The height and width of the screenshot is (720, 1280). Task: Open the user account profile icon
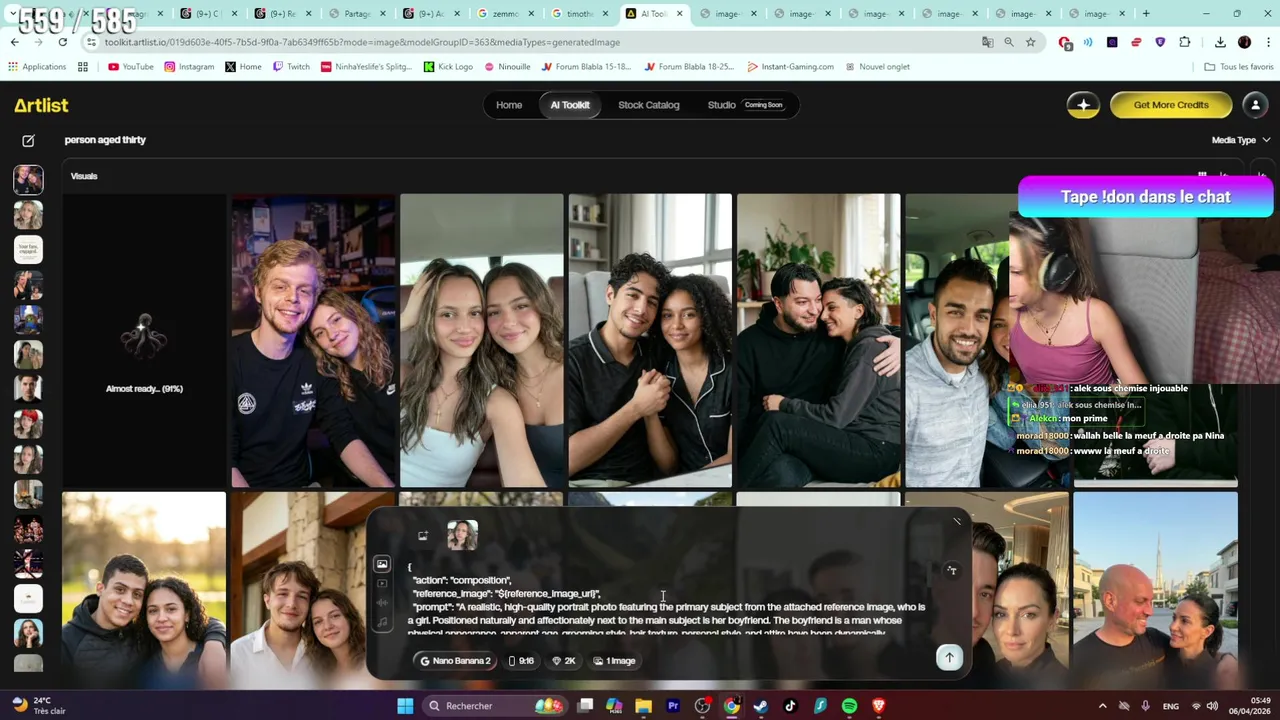click(x=1255, y=105)
